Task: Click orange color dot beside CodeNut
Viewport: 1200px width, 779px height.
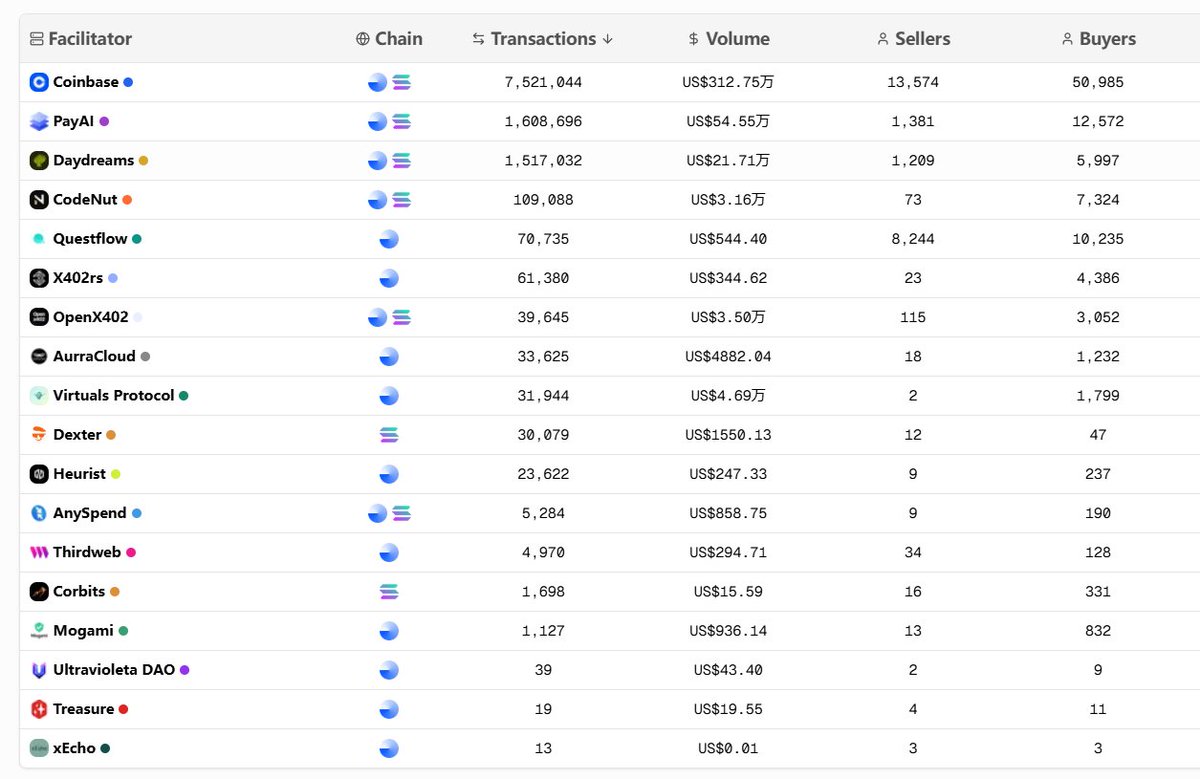Action: [x=127, y=200]
